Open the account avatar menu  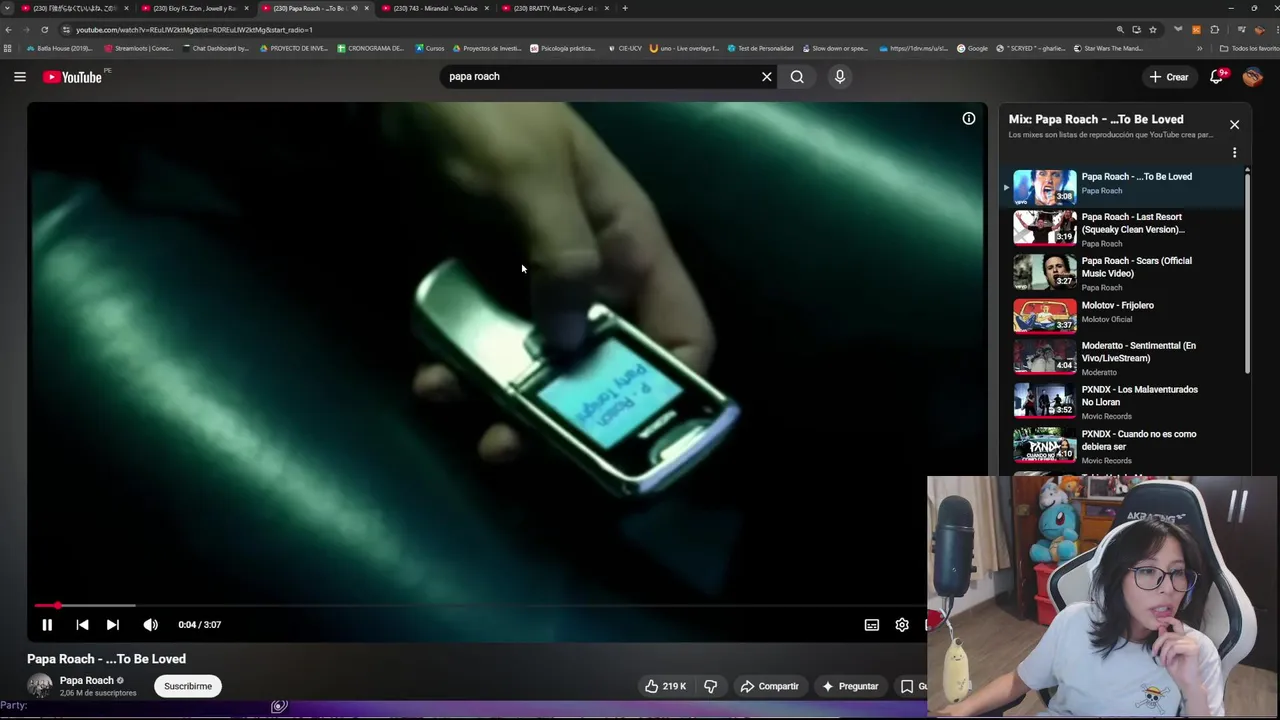pyautogui.click(x=1253, y=77)
